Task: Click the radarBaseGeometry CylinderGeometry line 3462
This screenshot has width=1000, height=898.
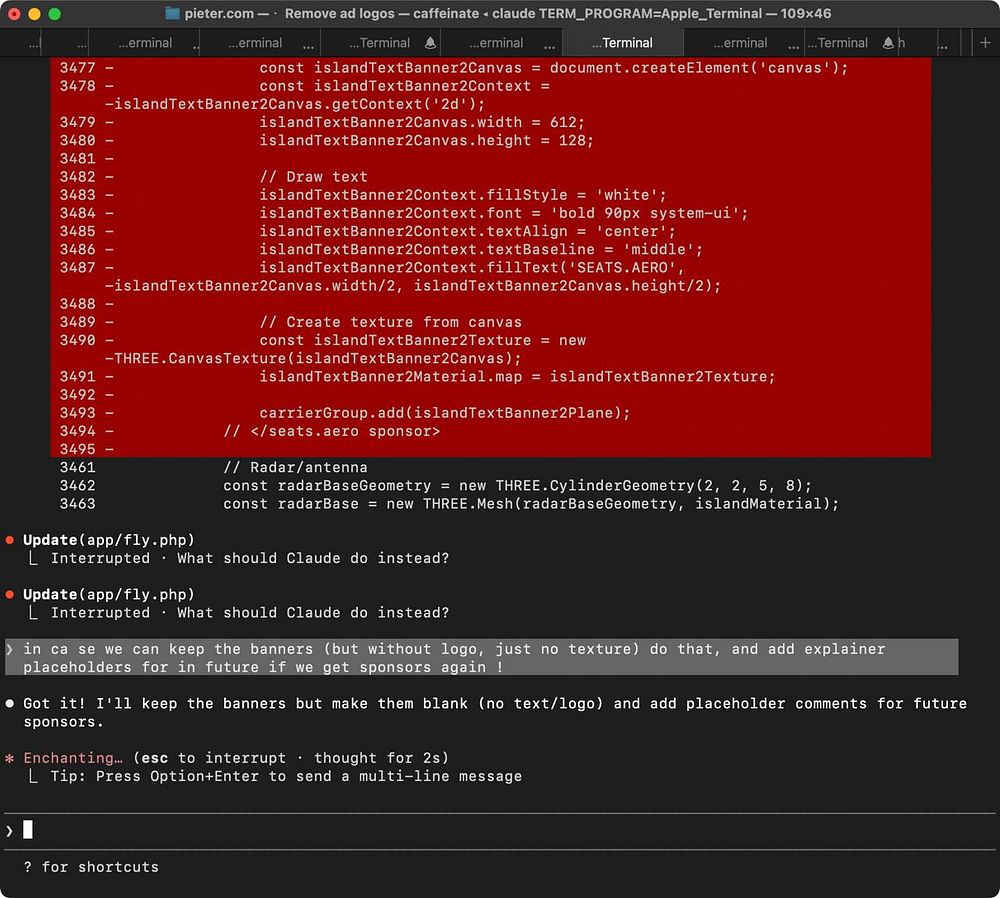Action: (x=517, y=485)
